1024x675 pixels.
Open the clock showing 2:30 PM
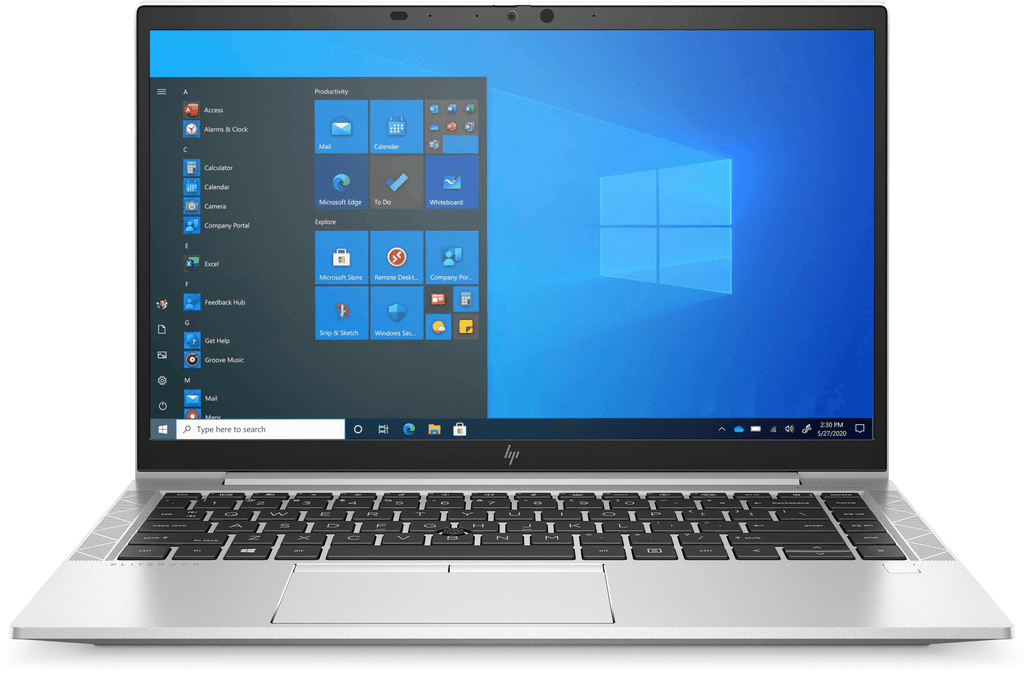coord(832,429)
